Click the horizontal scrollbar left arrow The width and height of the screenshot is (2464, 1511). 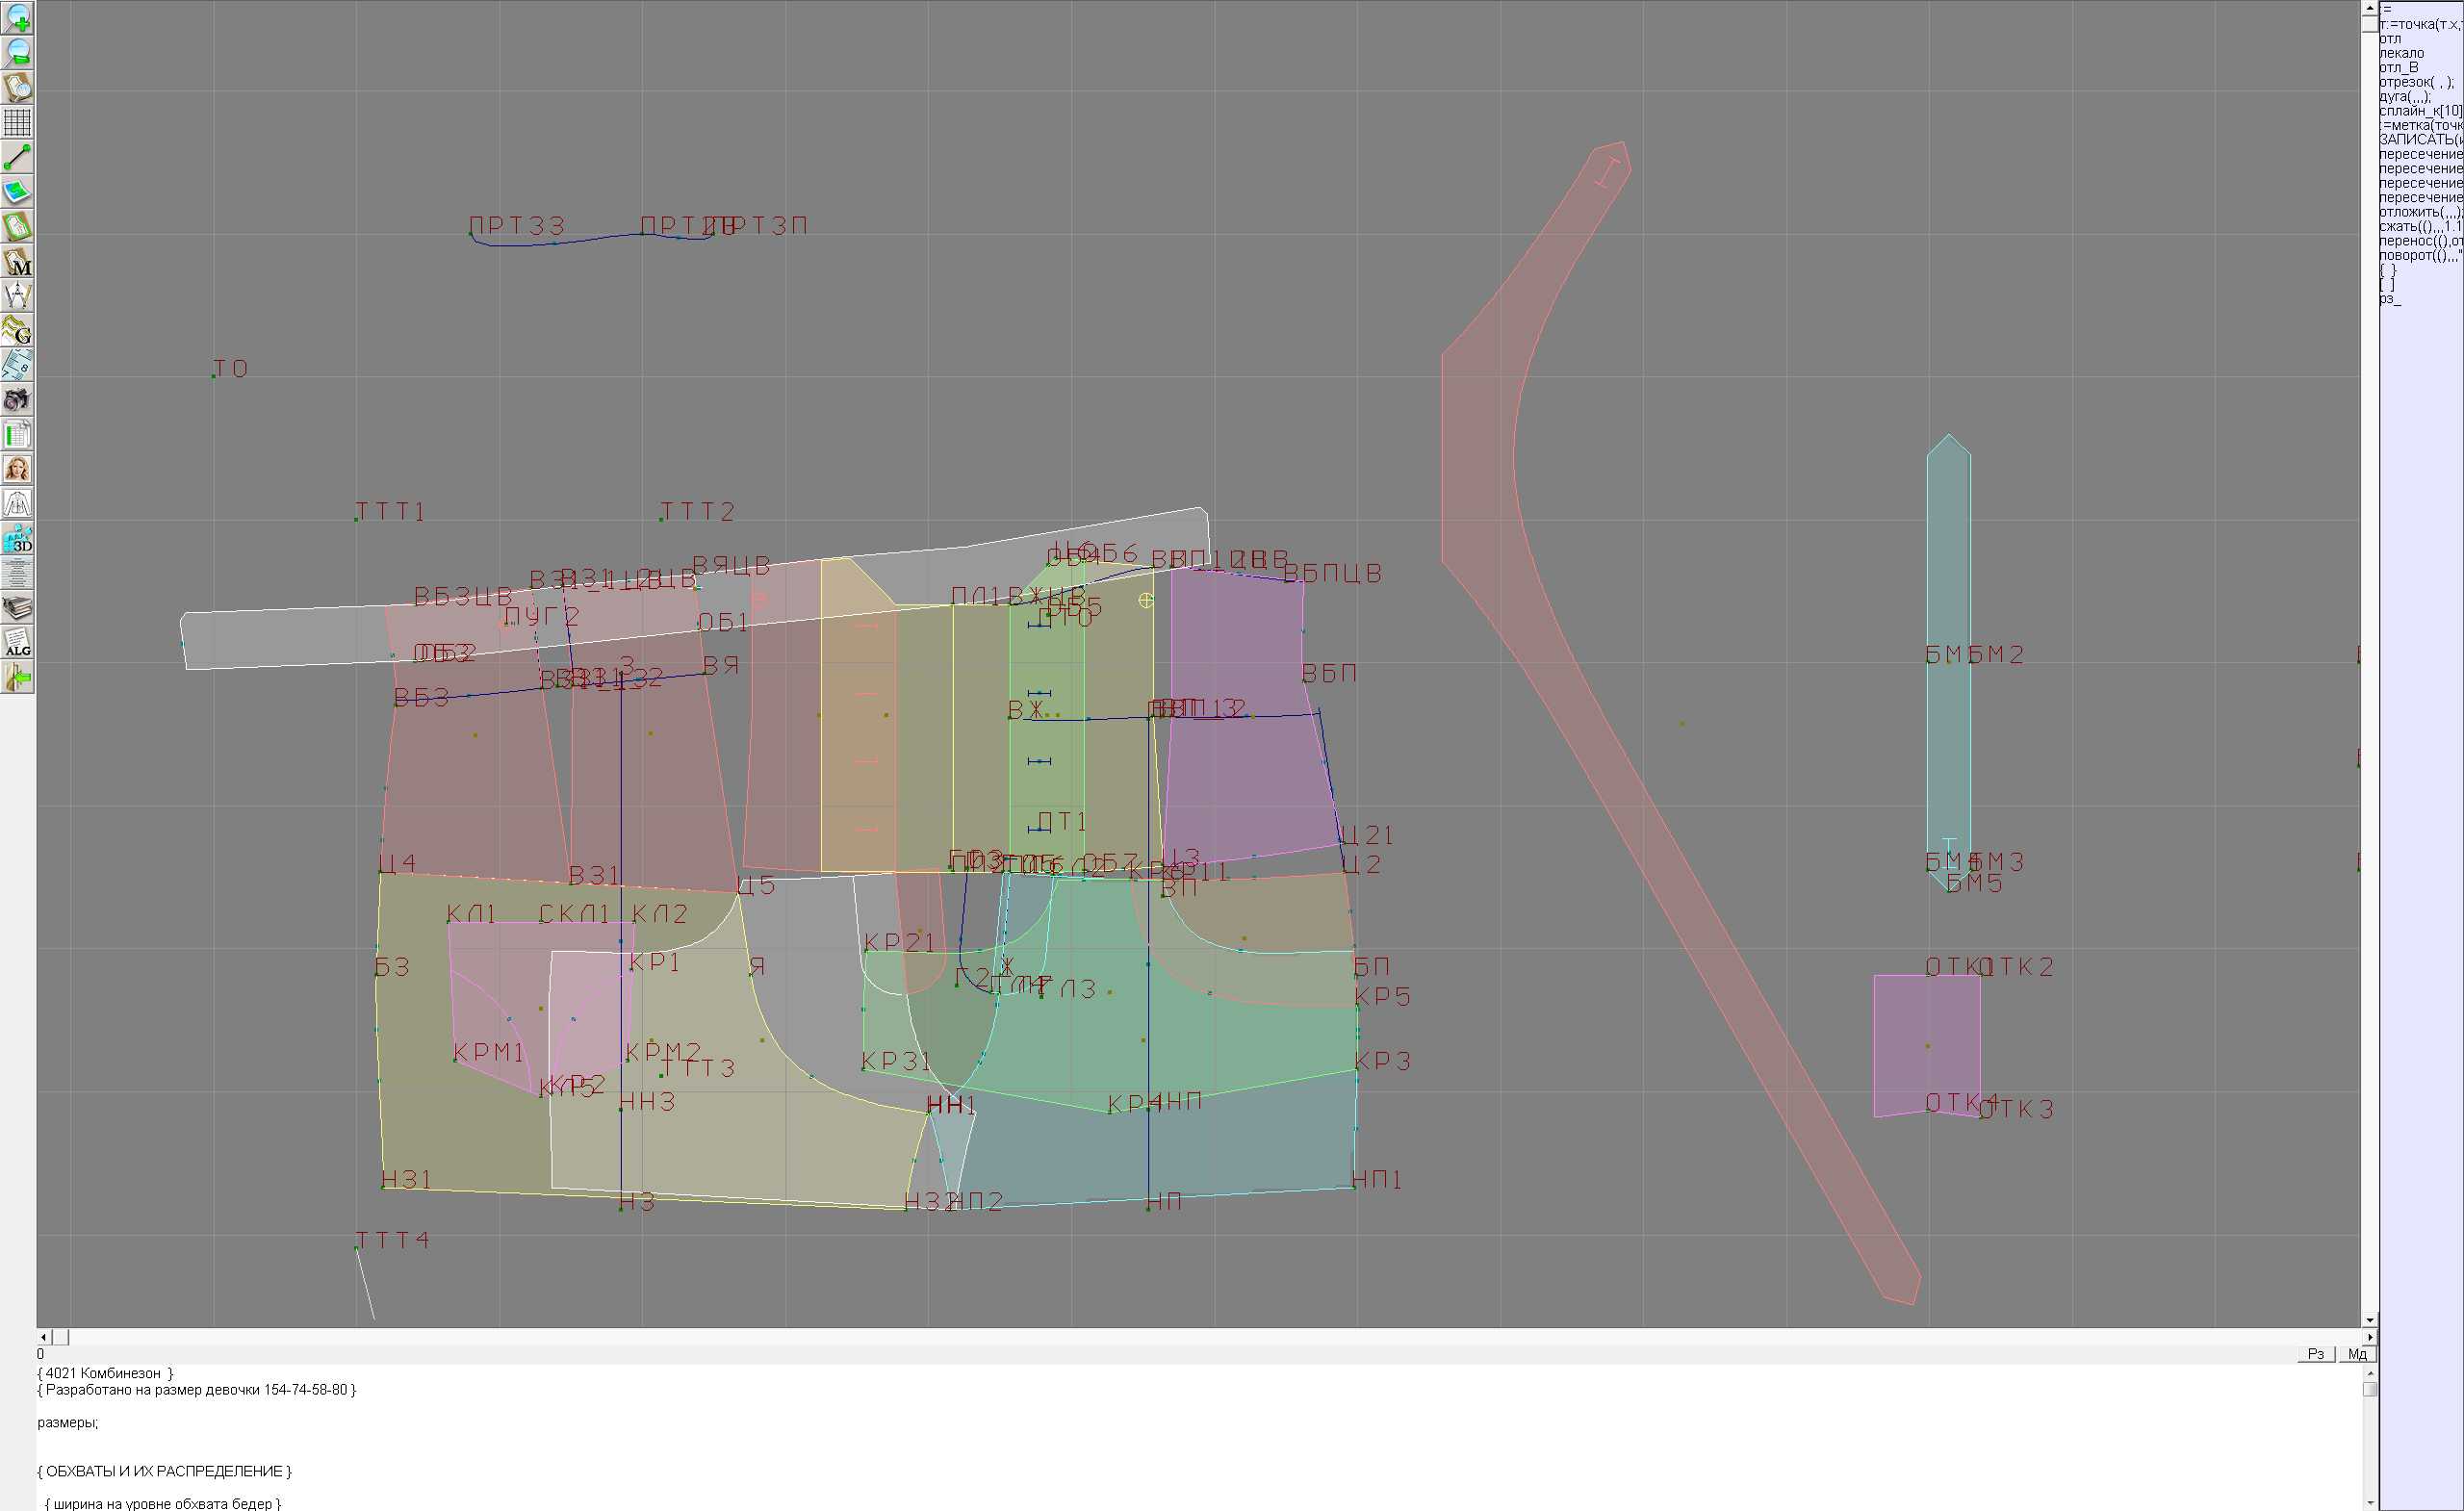pos(43,1337)
